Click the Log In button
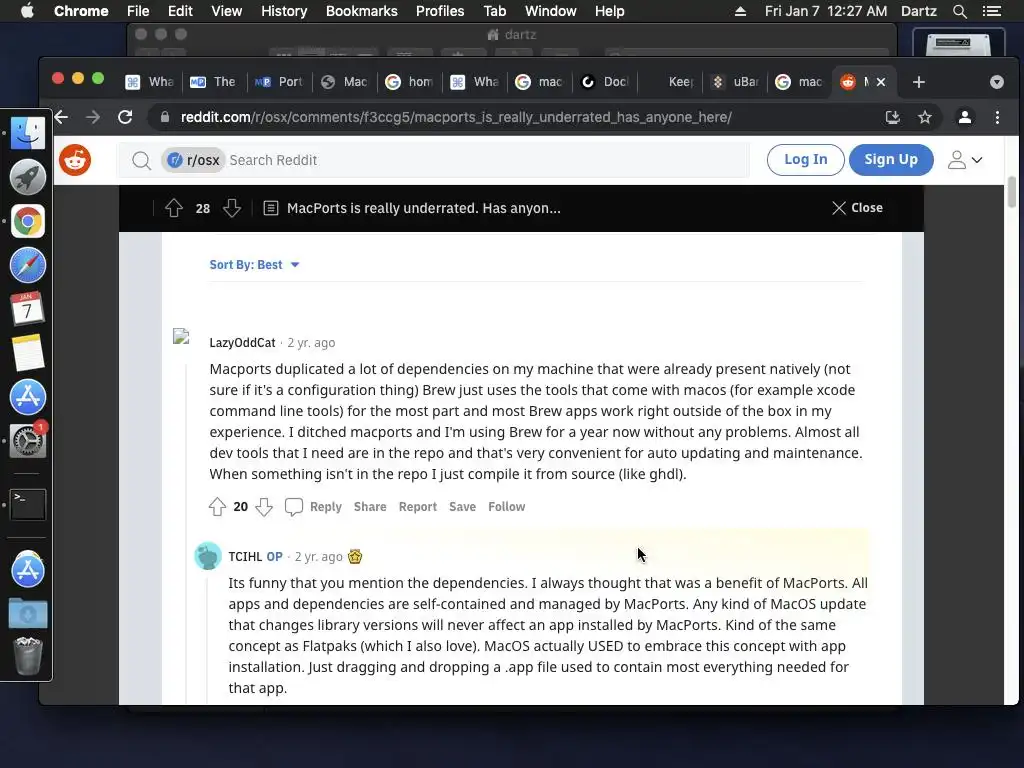 click(805, 159)
